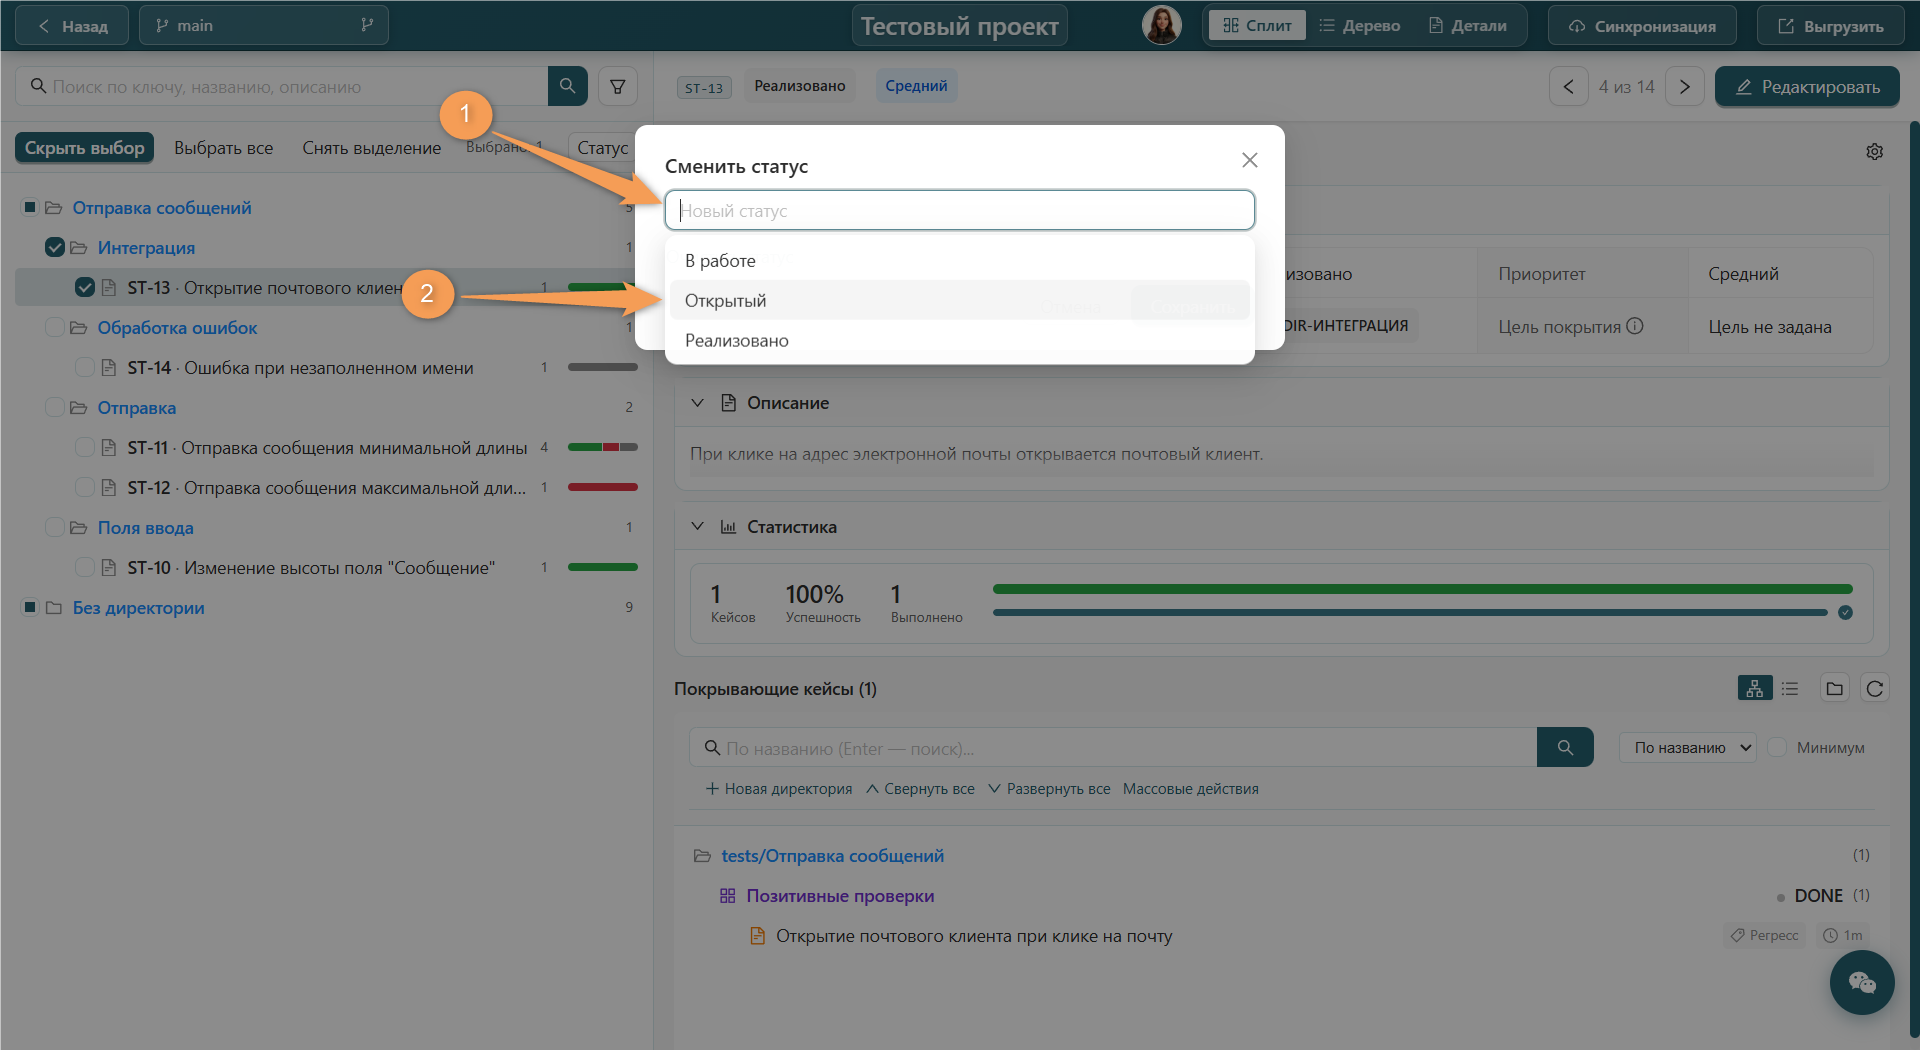Enable the Минимум checkbox

[1777, 747]
